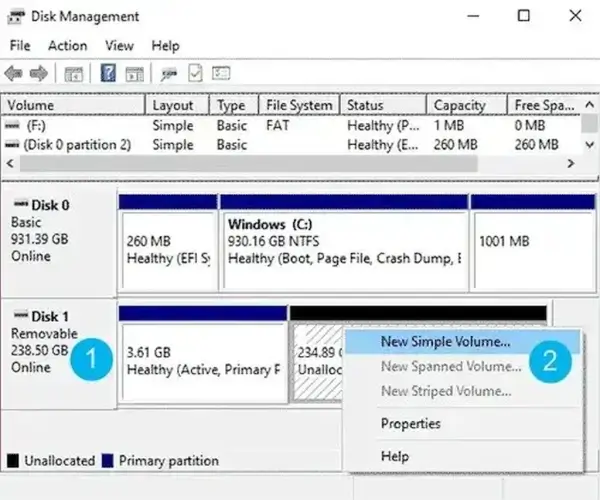
Task: Sort by the Status column header
Action: point(383,105)
